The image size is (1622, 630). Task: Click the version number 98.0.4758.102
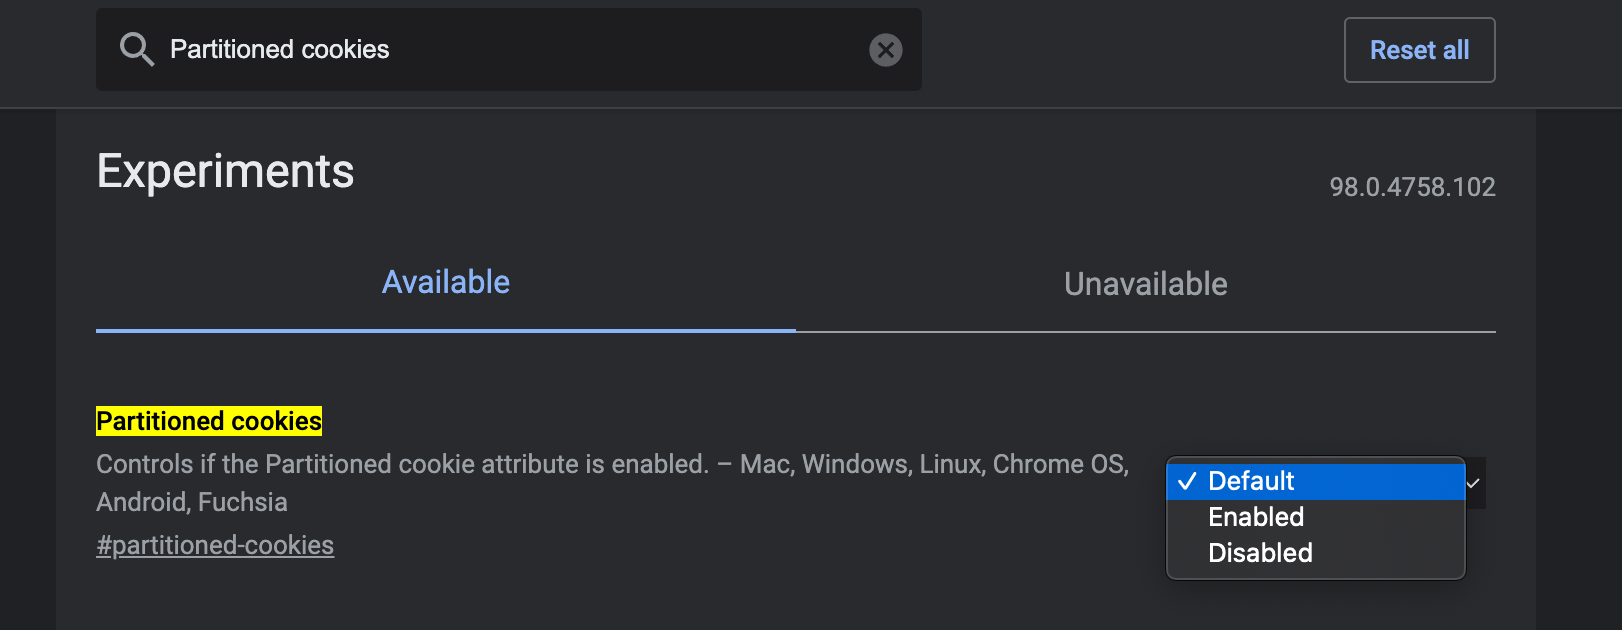[1411, 187]
